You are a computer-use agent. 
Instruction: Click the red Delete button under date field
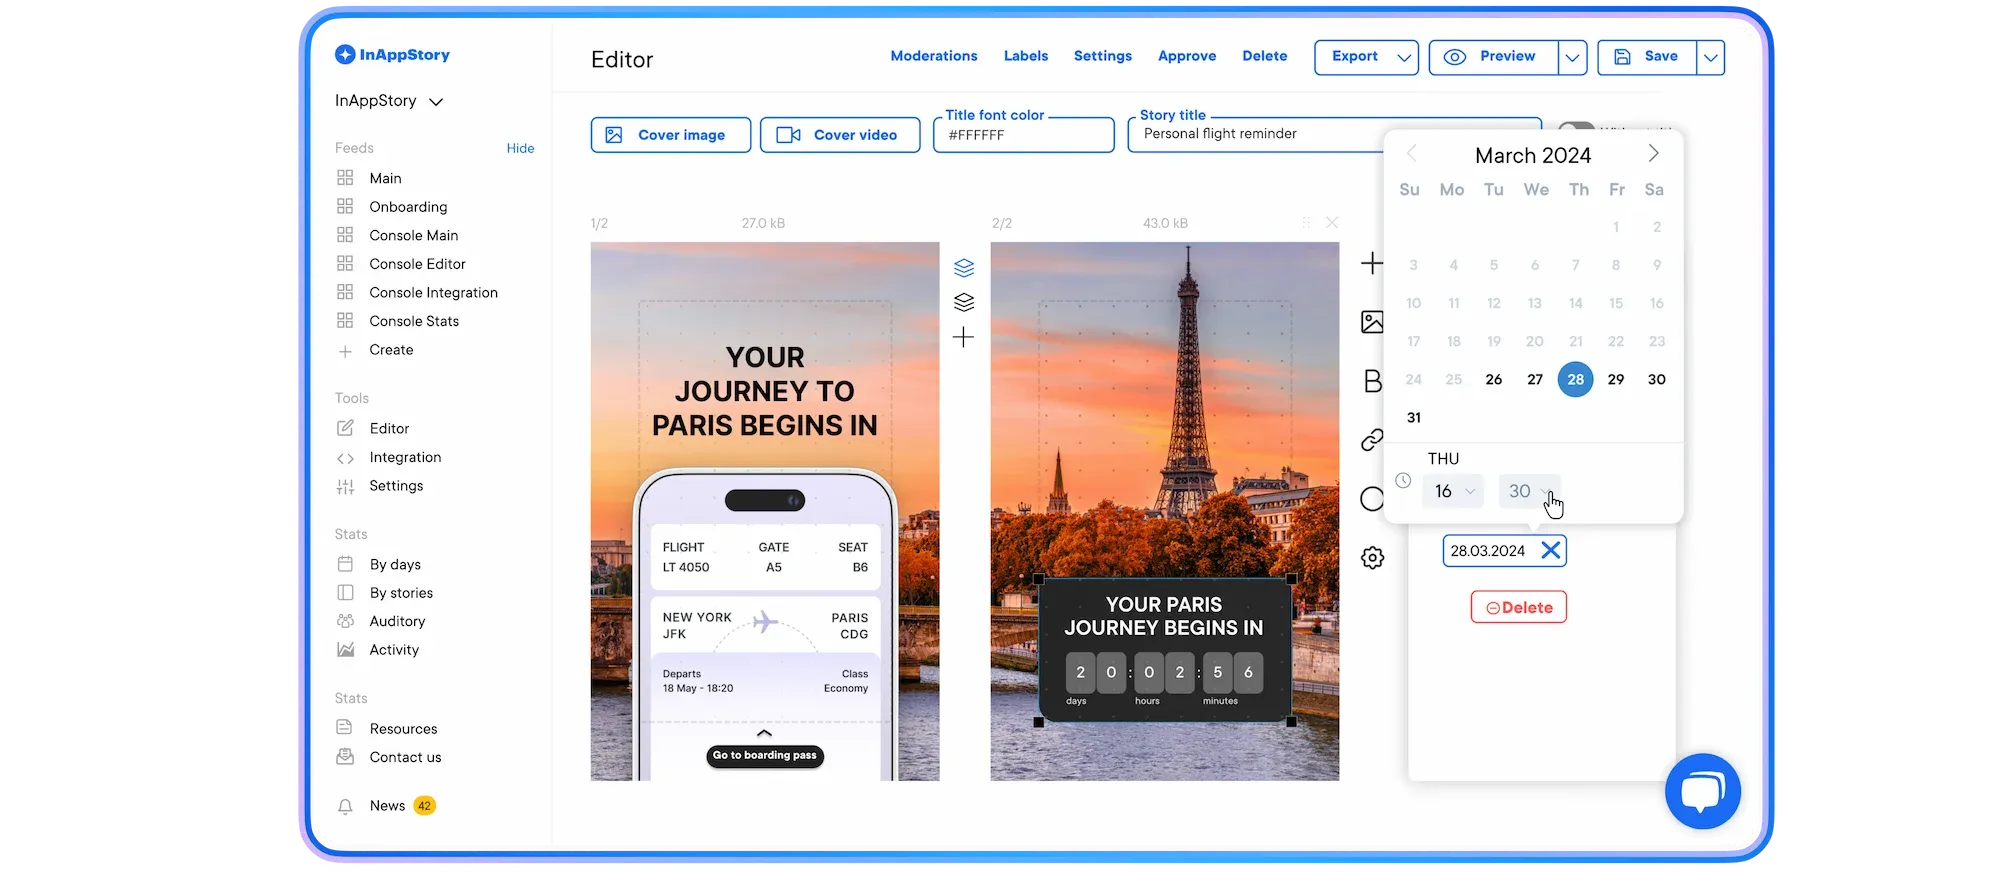(1518, 607)
